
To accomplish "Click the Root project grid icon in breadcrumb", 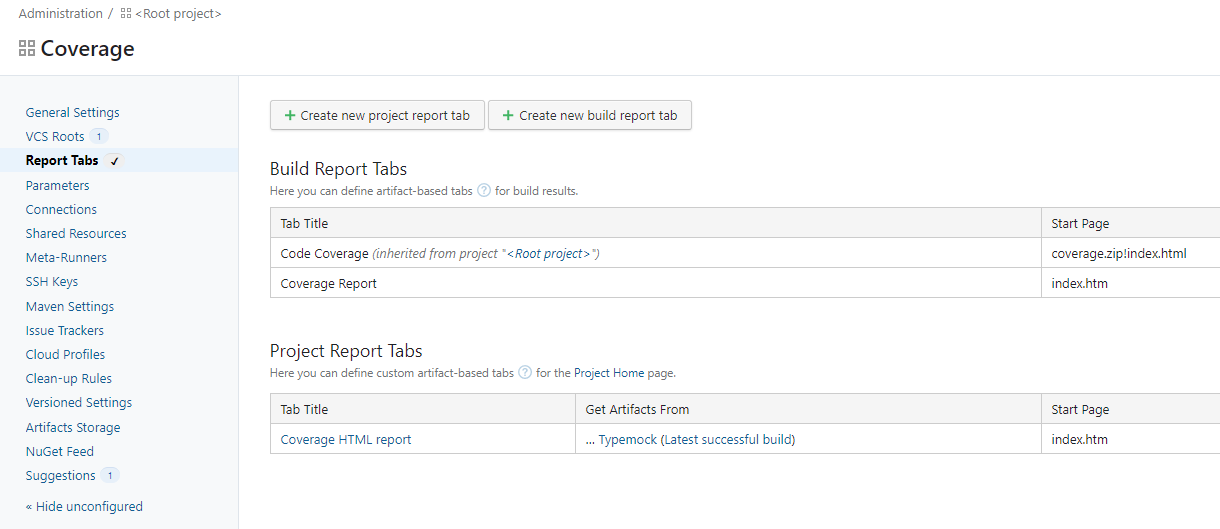I will point(126,14).
